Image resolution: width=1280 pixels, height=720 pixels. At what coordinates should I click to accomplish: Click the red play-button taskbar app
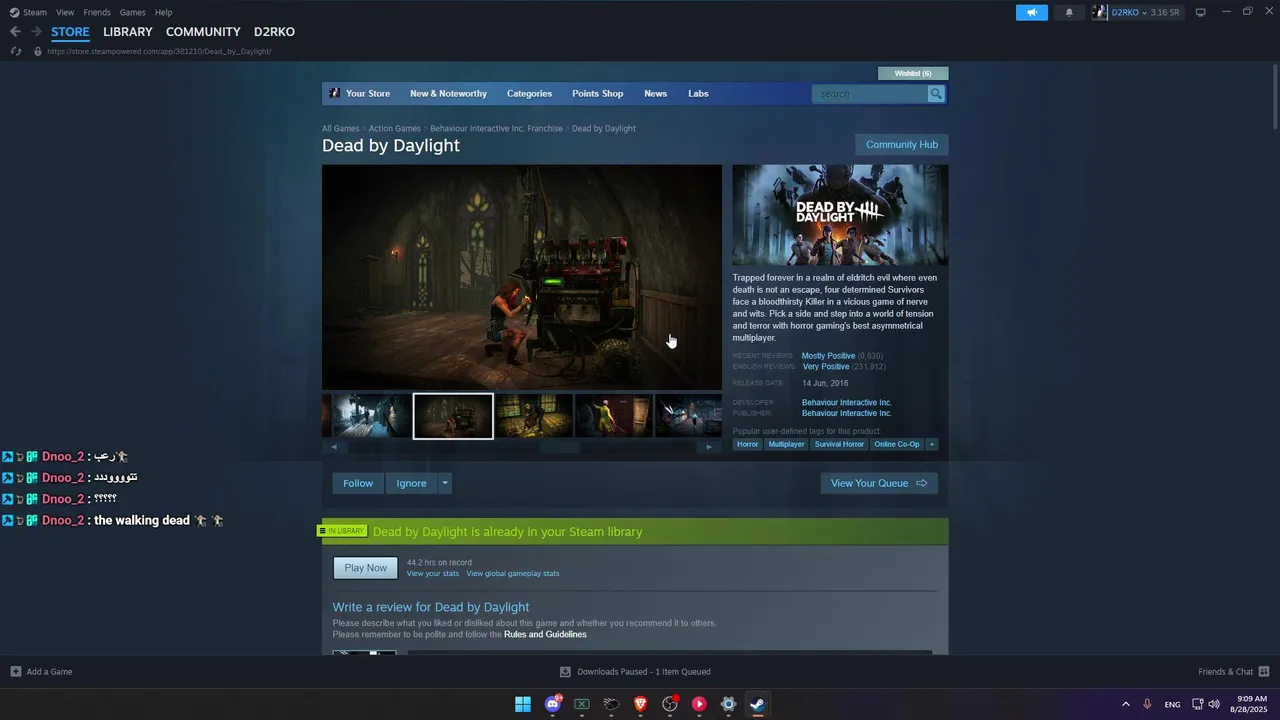(x=699, y=704)
